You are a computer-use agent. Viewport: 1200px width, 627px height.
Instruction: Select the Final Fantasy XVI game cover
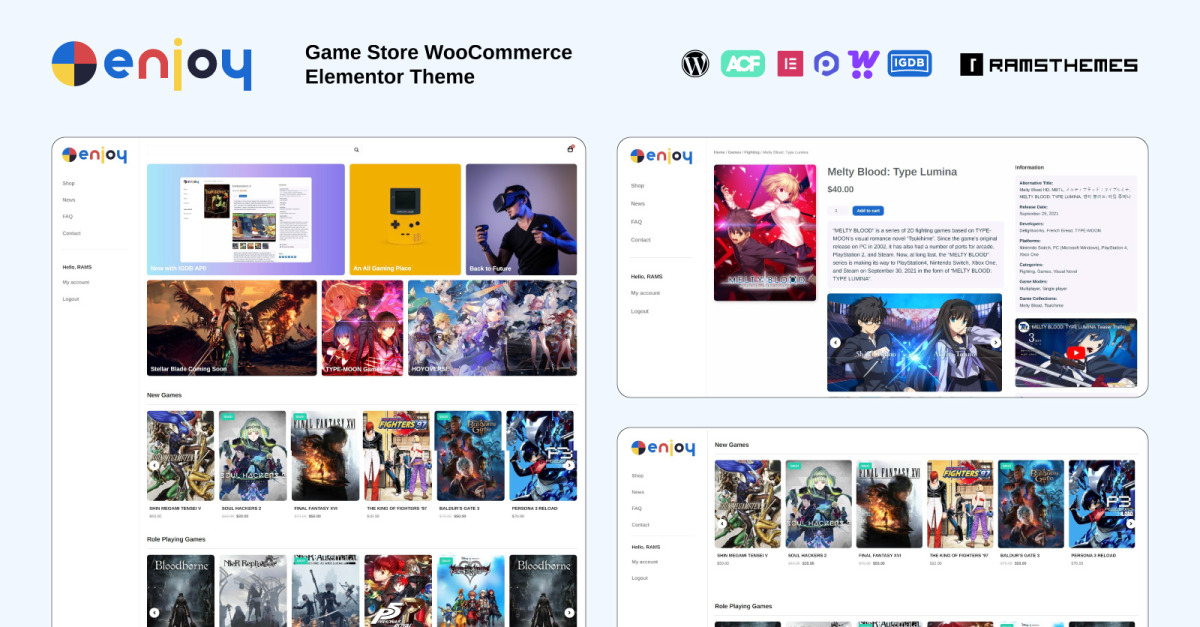[x=325, y=455]
